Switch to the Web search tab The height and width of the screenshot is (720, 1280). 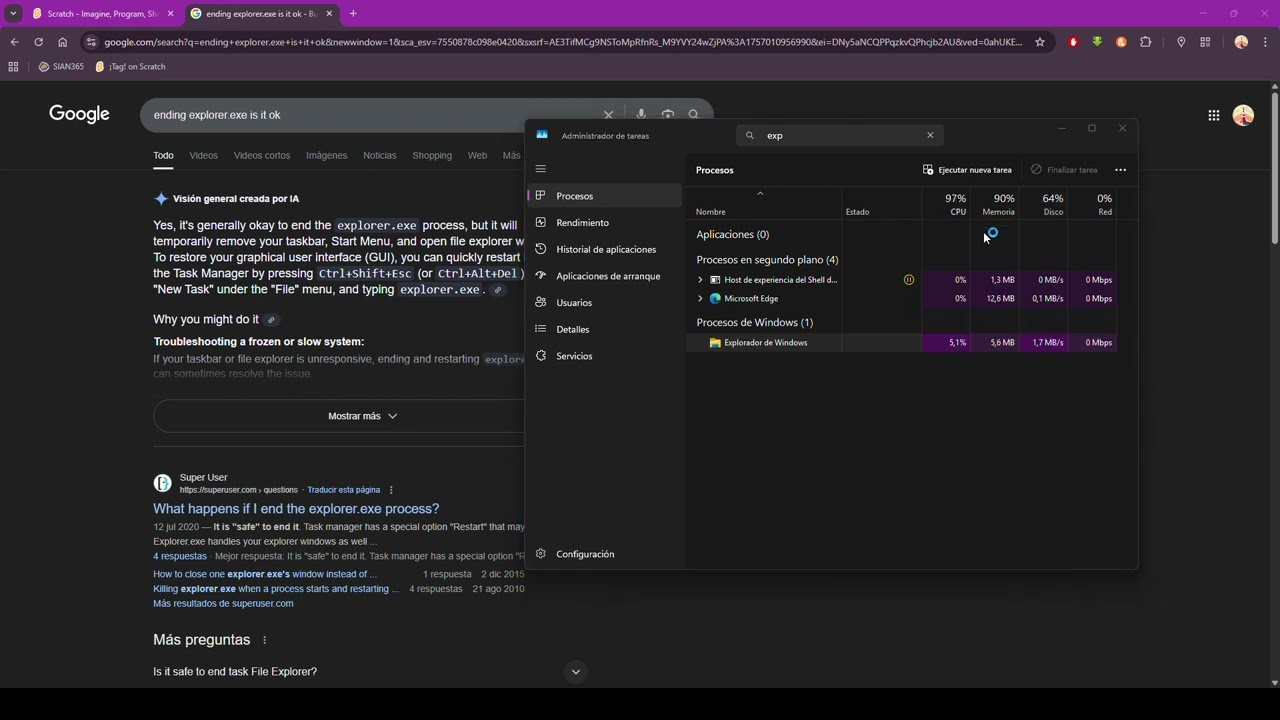click(477, 156)
